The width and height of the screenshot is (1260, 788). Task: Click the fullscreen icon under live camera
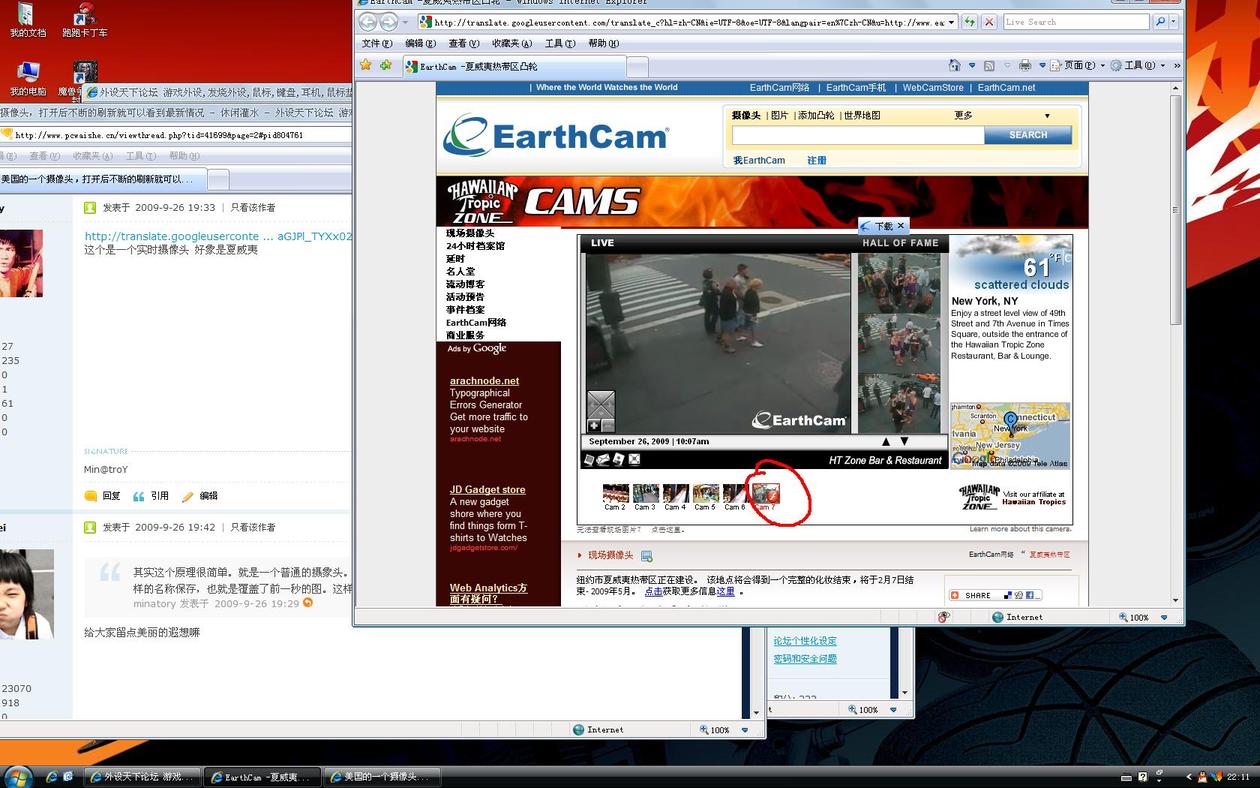[x=634, y=460]
